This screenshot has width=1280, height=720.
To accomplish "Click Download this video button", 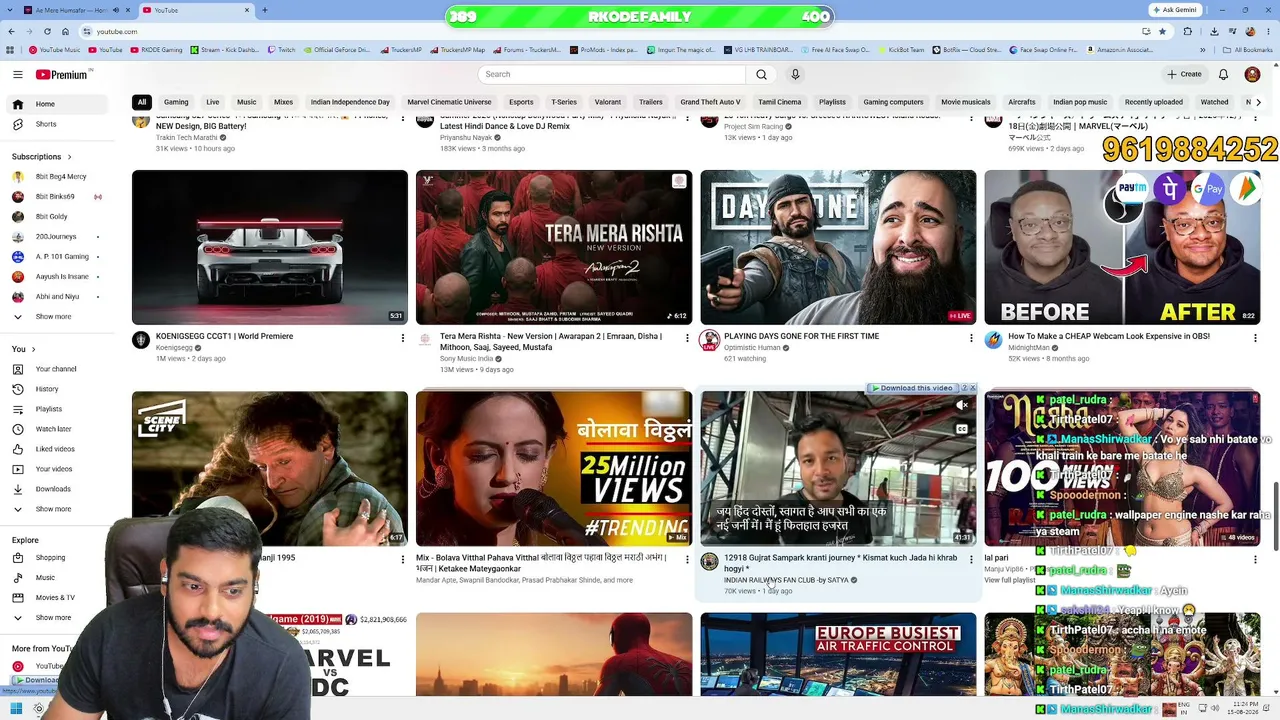I will click(912, 388).
